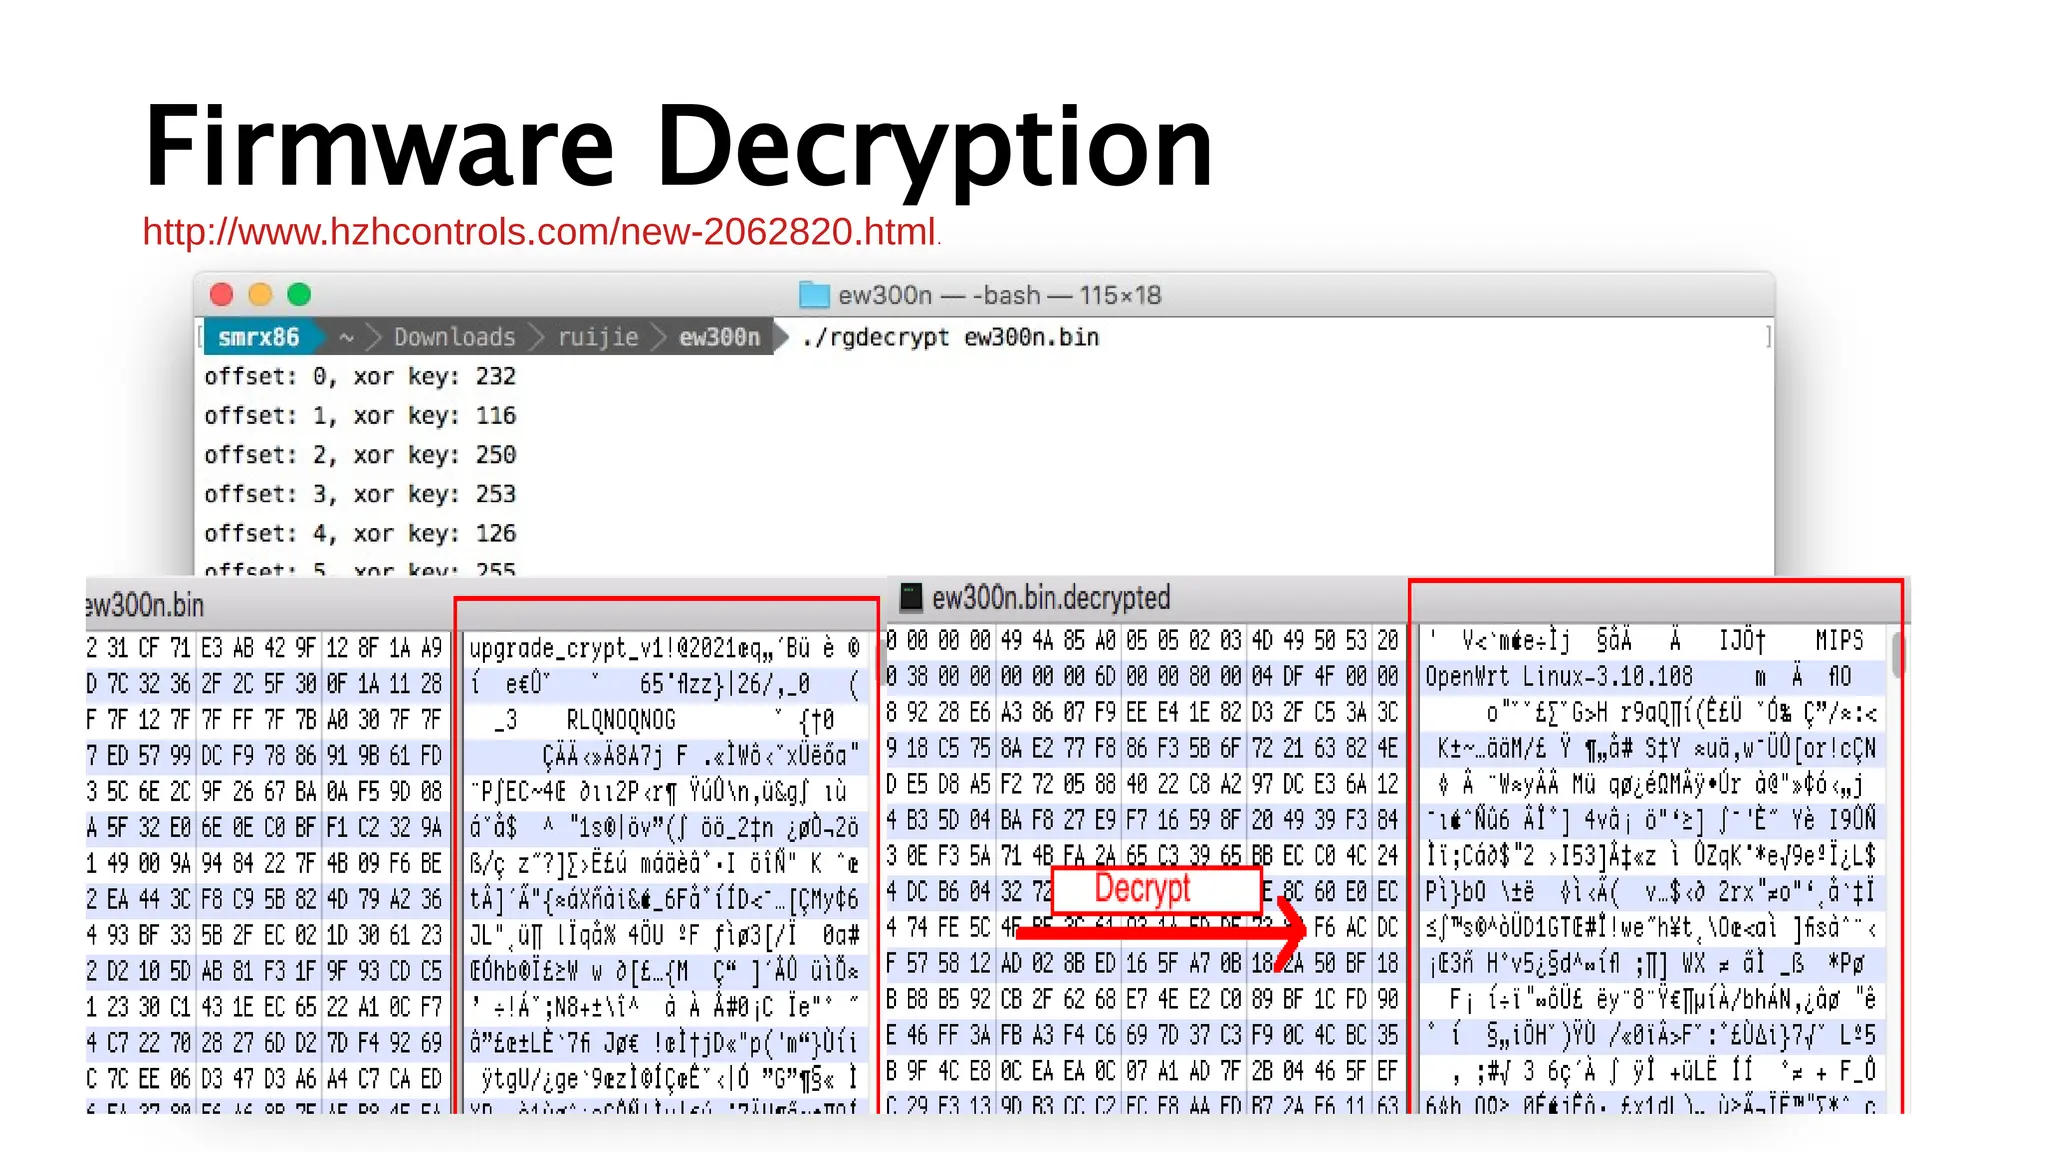Click hex row '7C 32 36 2F 2C 5F' in ew300n.bin
This screenshot has height=1152, width=2048.
coord(264,684)
